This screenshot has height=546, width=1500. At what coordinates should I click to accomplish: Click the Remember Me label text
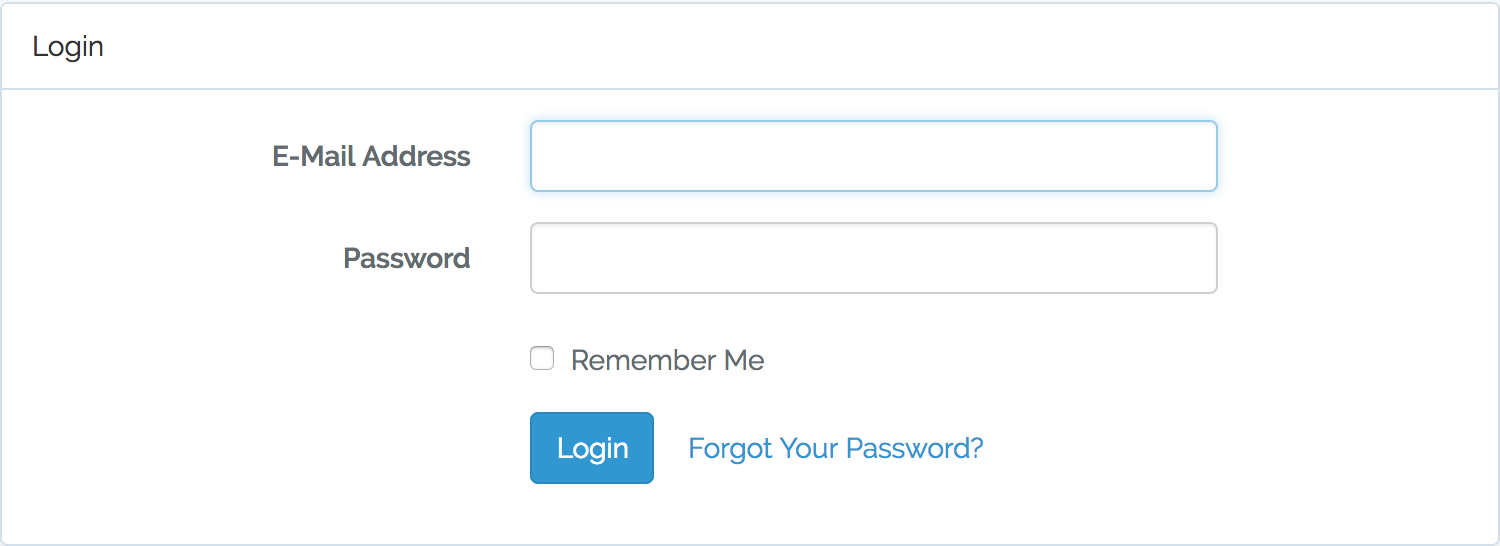[667, 360]
